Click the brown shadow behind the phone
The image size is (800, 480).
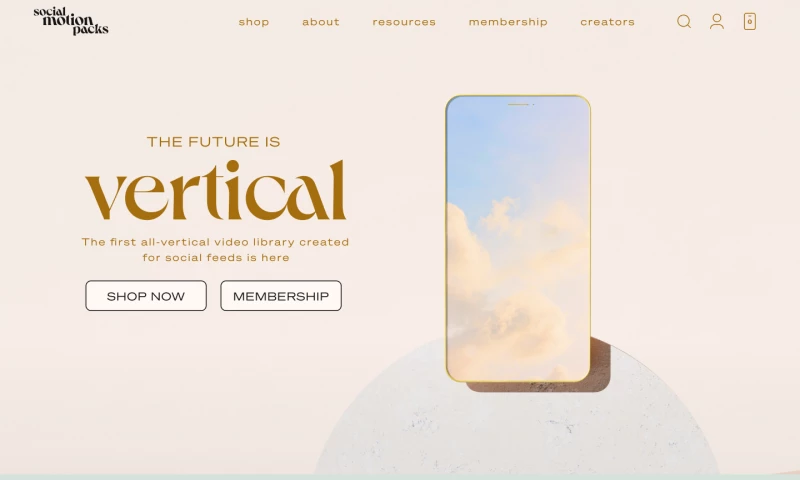(x=601, y=365)
